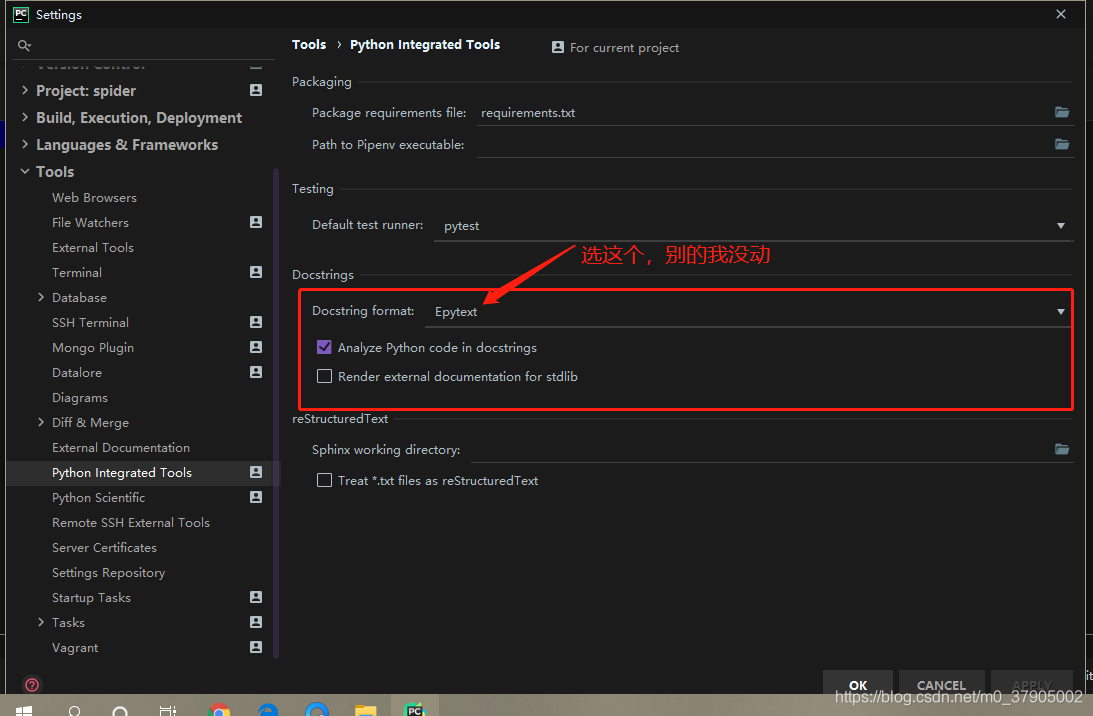Open the Windows Start menu

point(24,710)
